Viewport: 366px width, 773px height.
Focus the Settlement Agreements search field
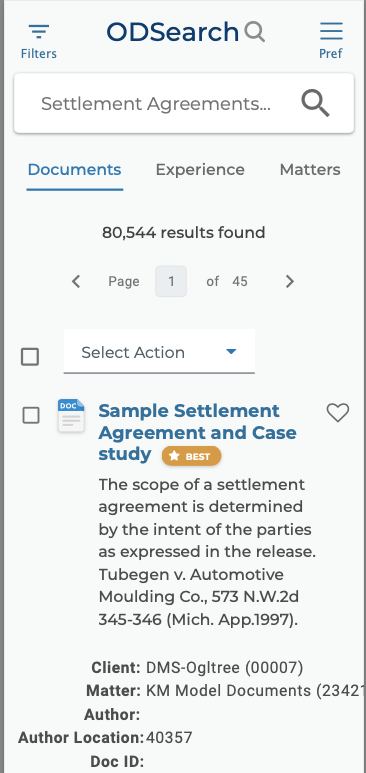click(x=156, y=104)
